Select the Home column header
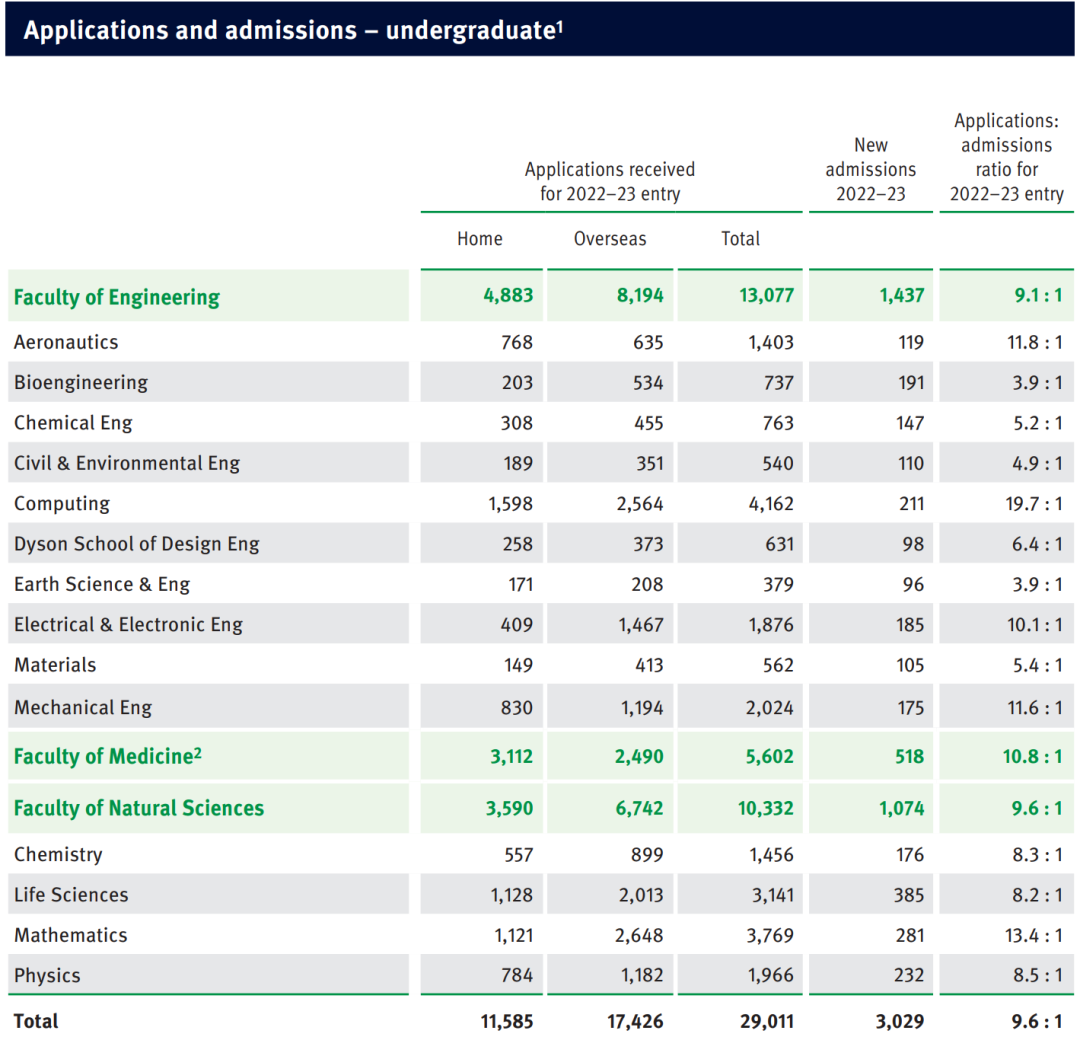Screen dimensions: 1080x1037 click(x=480, y=239)
